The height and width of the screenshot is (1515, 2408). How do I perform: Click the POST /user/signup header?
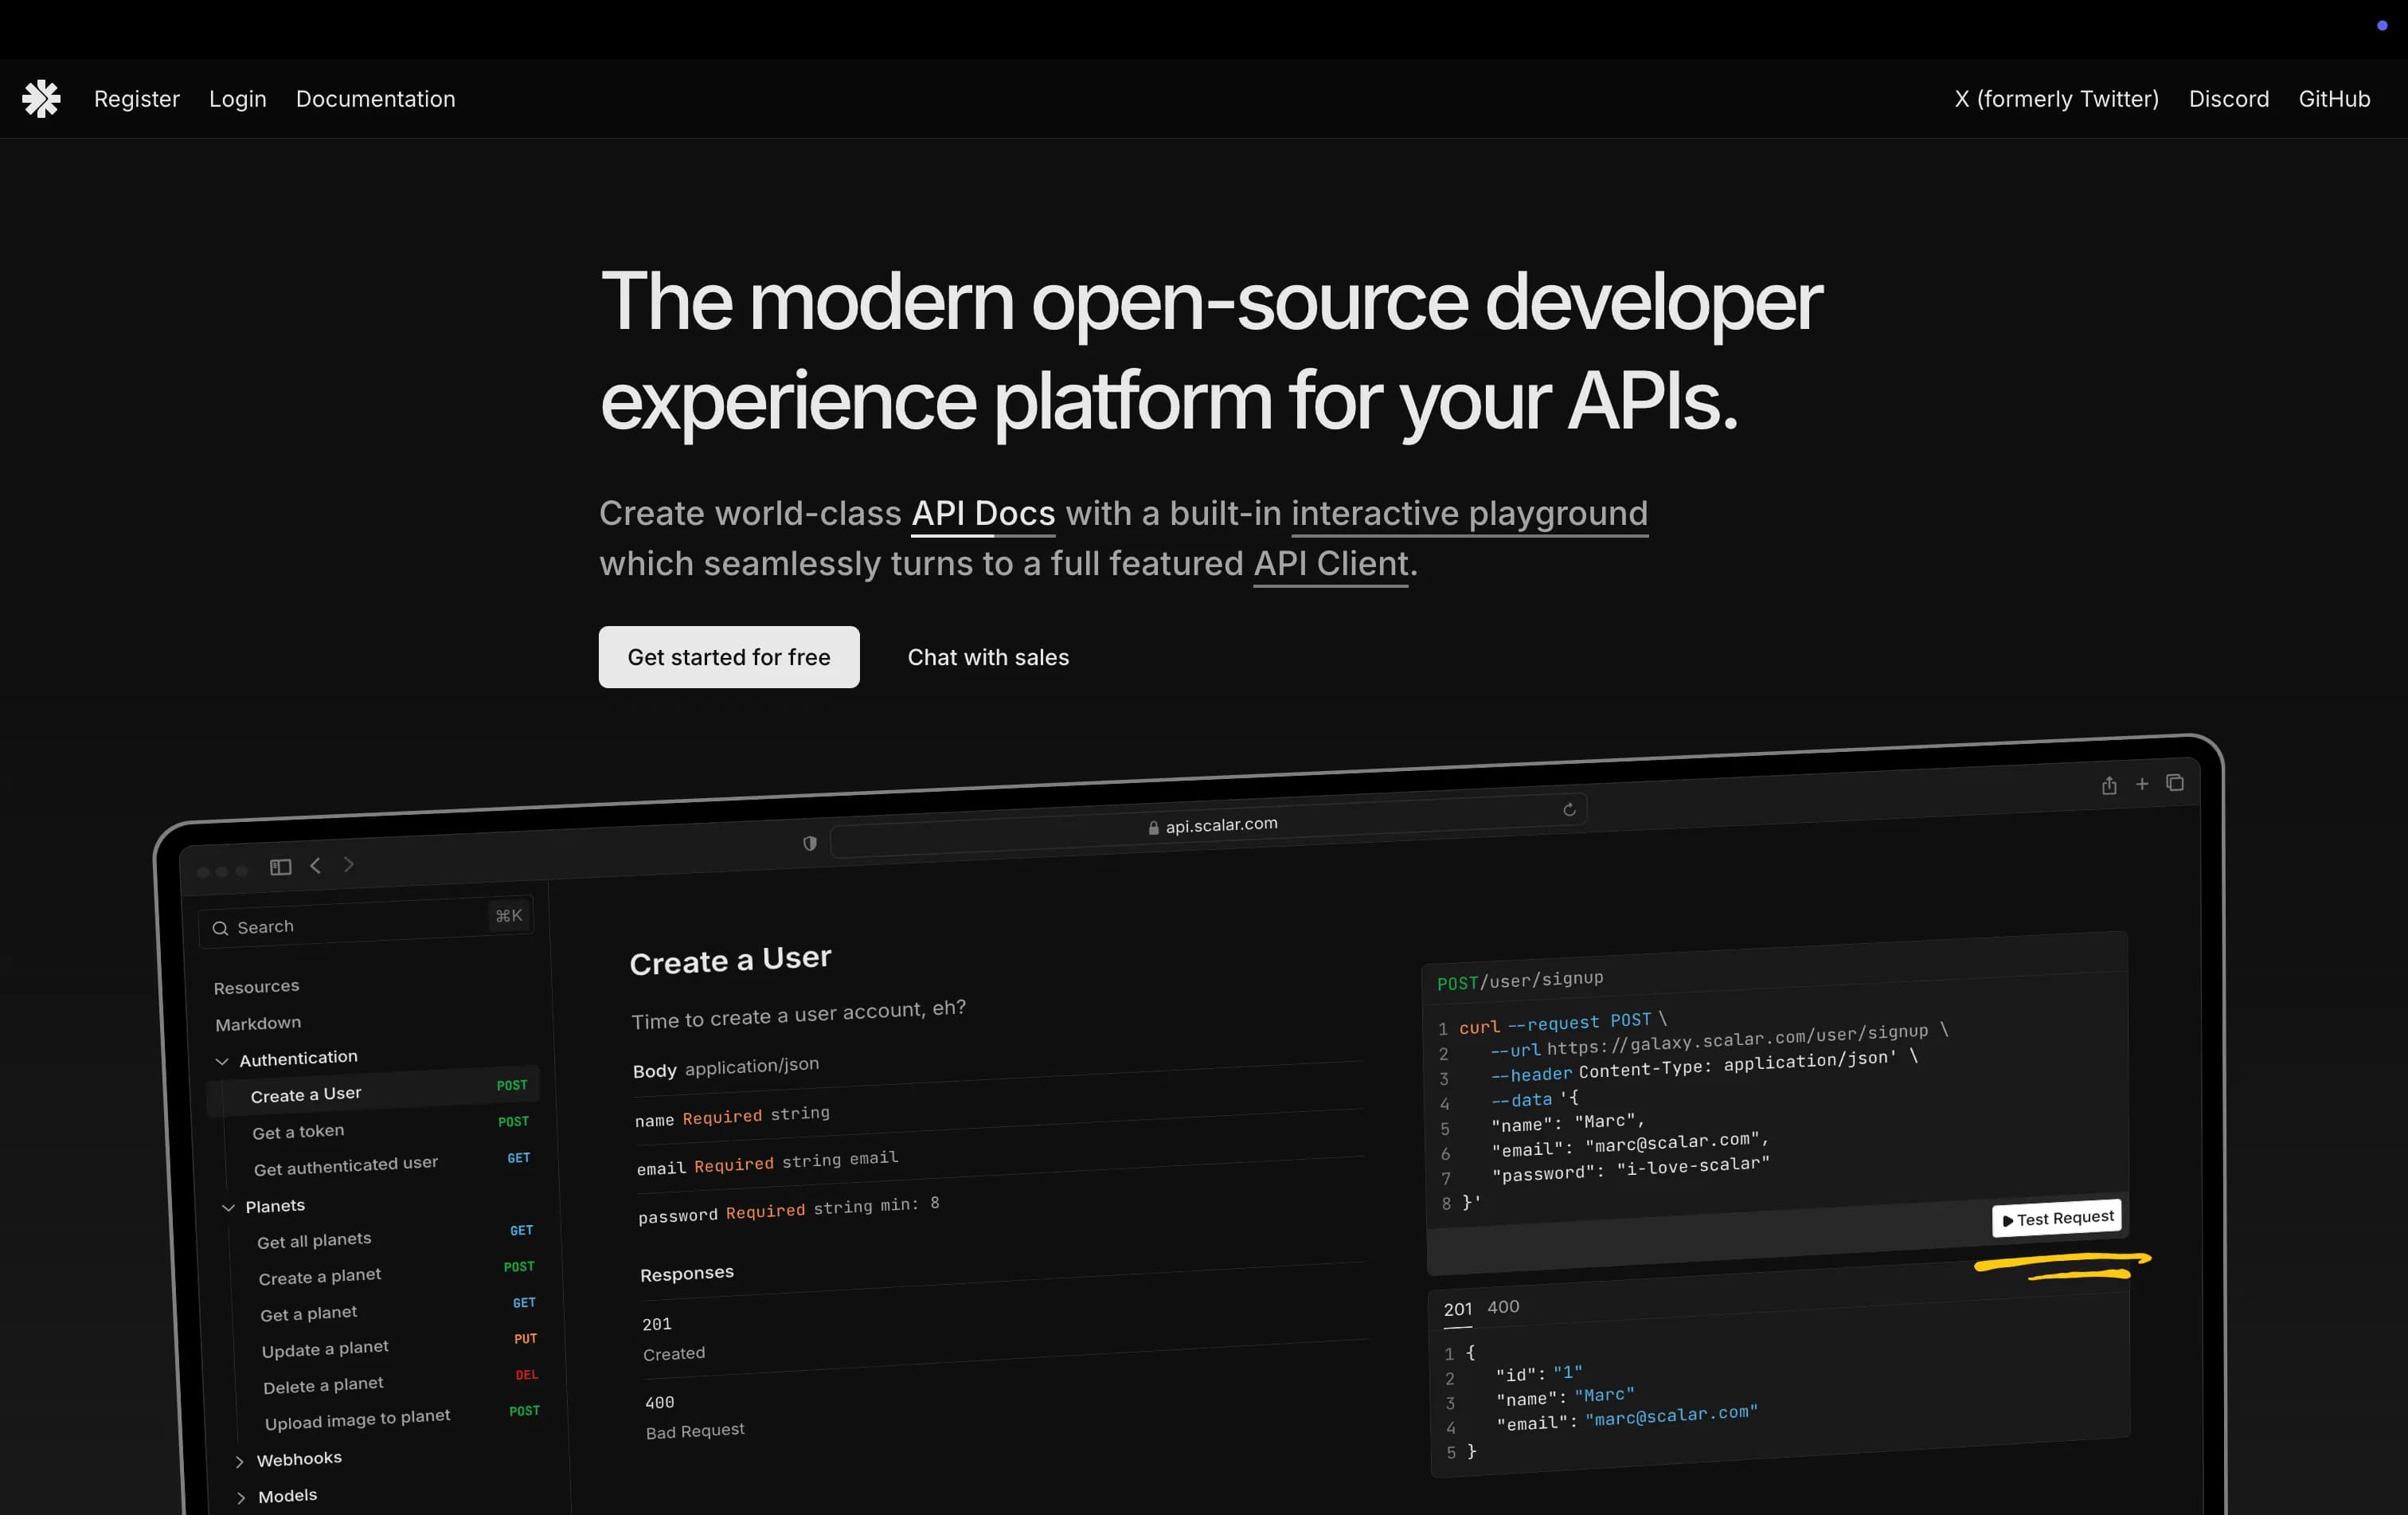pos(1520,981)
